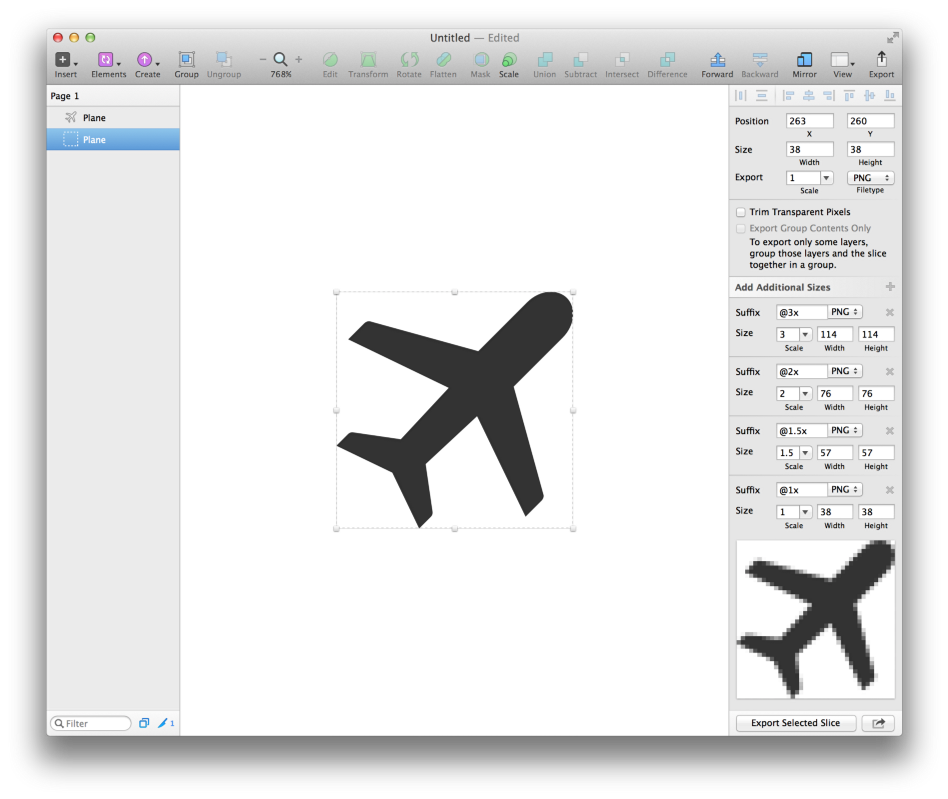Align layers to left edge
The image size is (948, 799).
788,95
